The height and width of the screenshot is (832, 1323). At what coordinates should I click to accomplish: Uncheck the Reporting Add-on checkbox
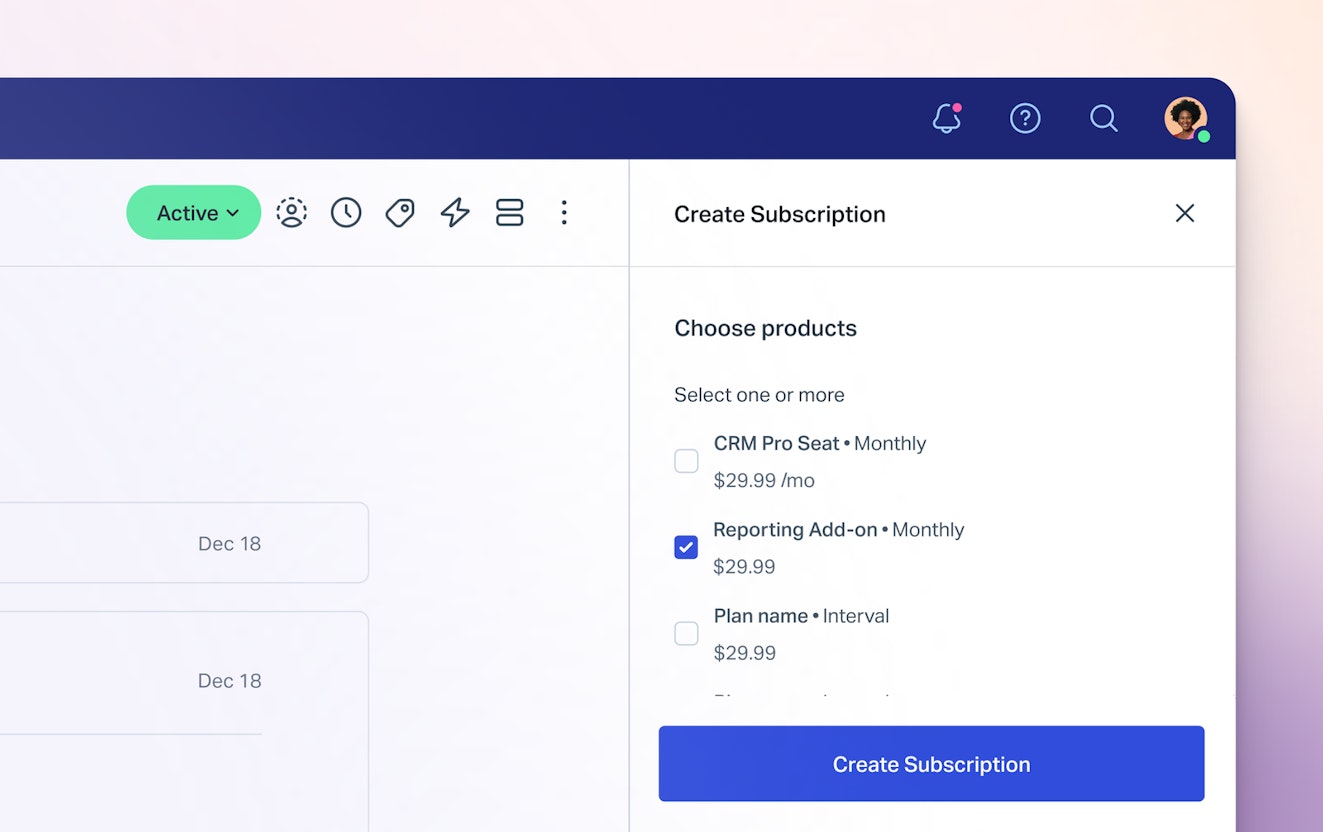[686, 547]
